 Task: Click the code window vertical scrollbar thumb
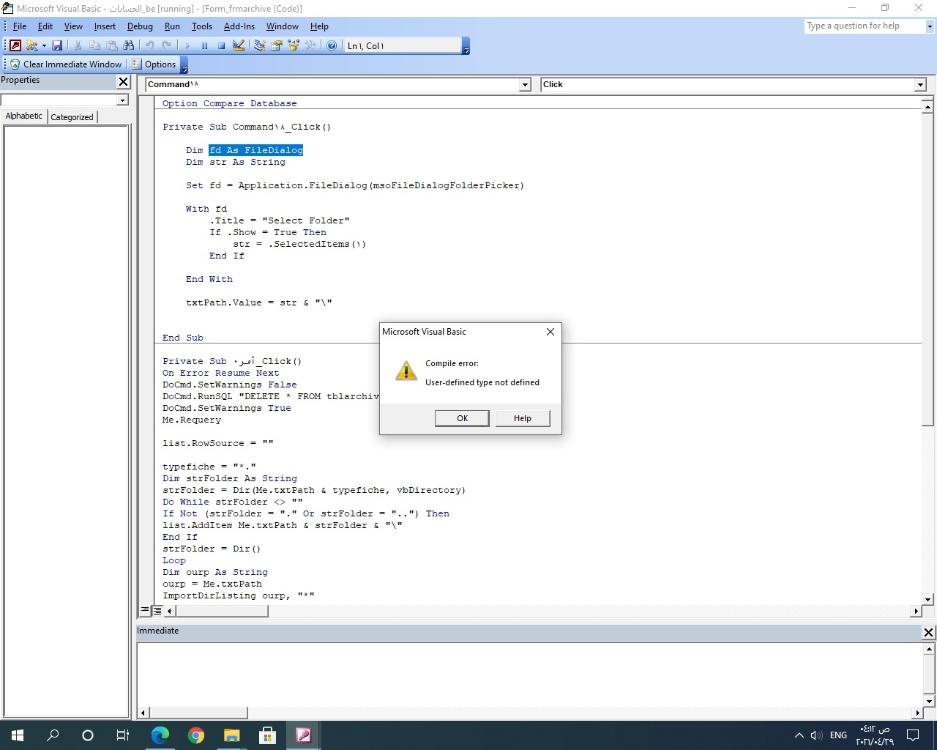point(927,270)
